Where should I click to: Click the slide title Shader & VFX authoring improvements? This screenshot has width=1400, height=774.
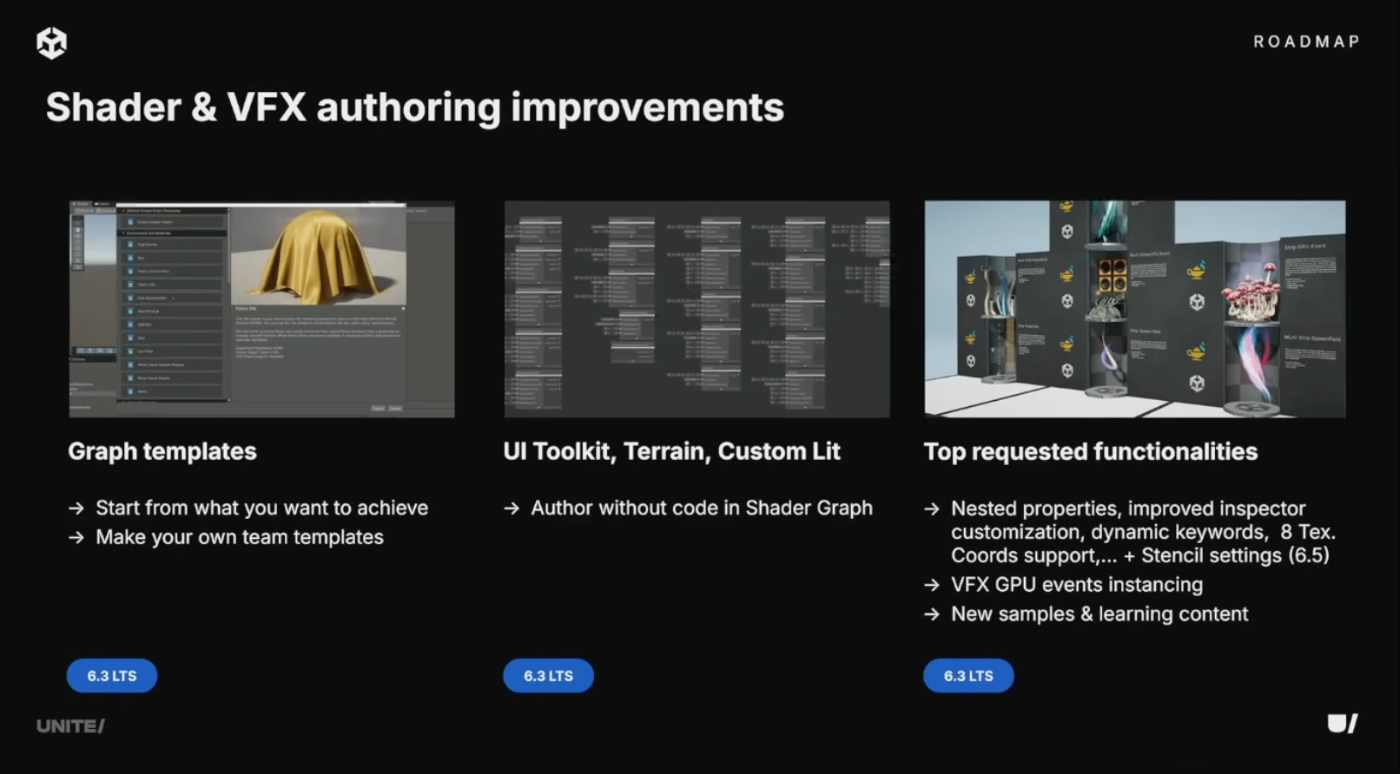point(414,107)
